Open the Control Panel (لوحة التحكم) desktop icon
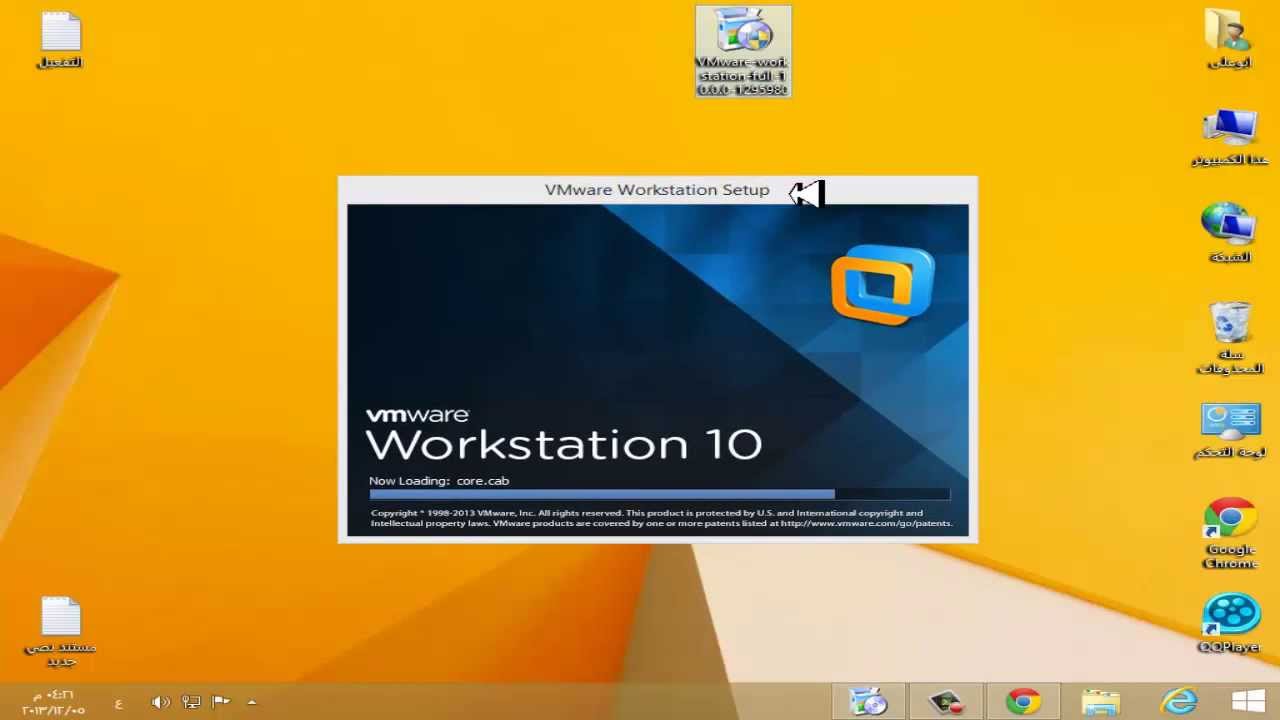 1230,432
